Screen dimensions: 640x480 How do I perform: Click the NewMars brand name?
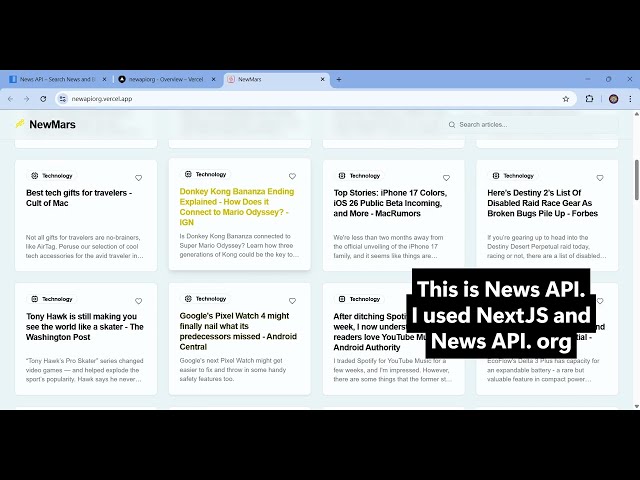tap(52, 124)
